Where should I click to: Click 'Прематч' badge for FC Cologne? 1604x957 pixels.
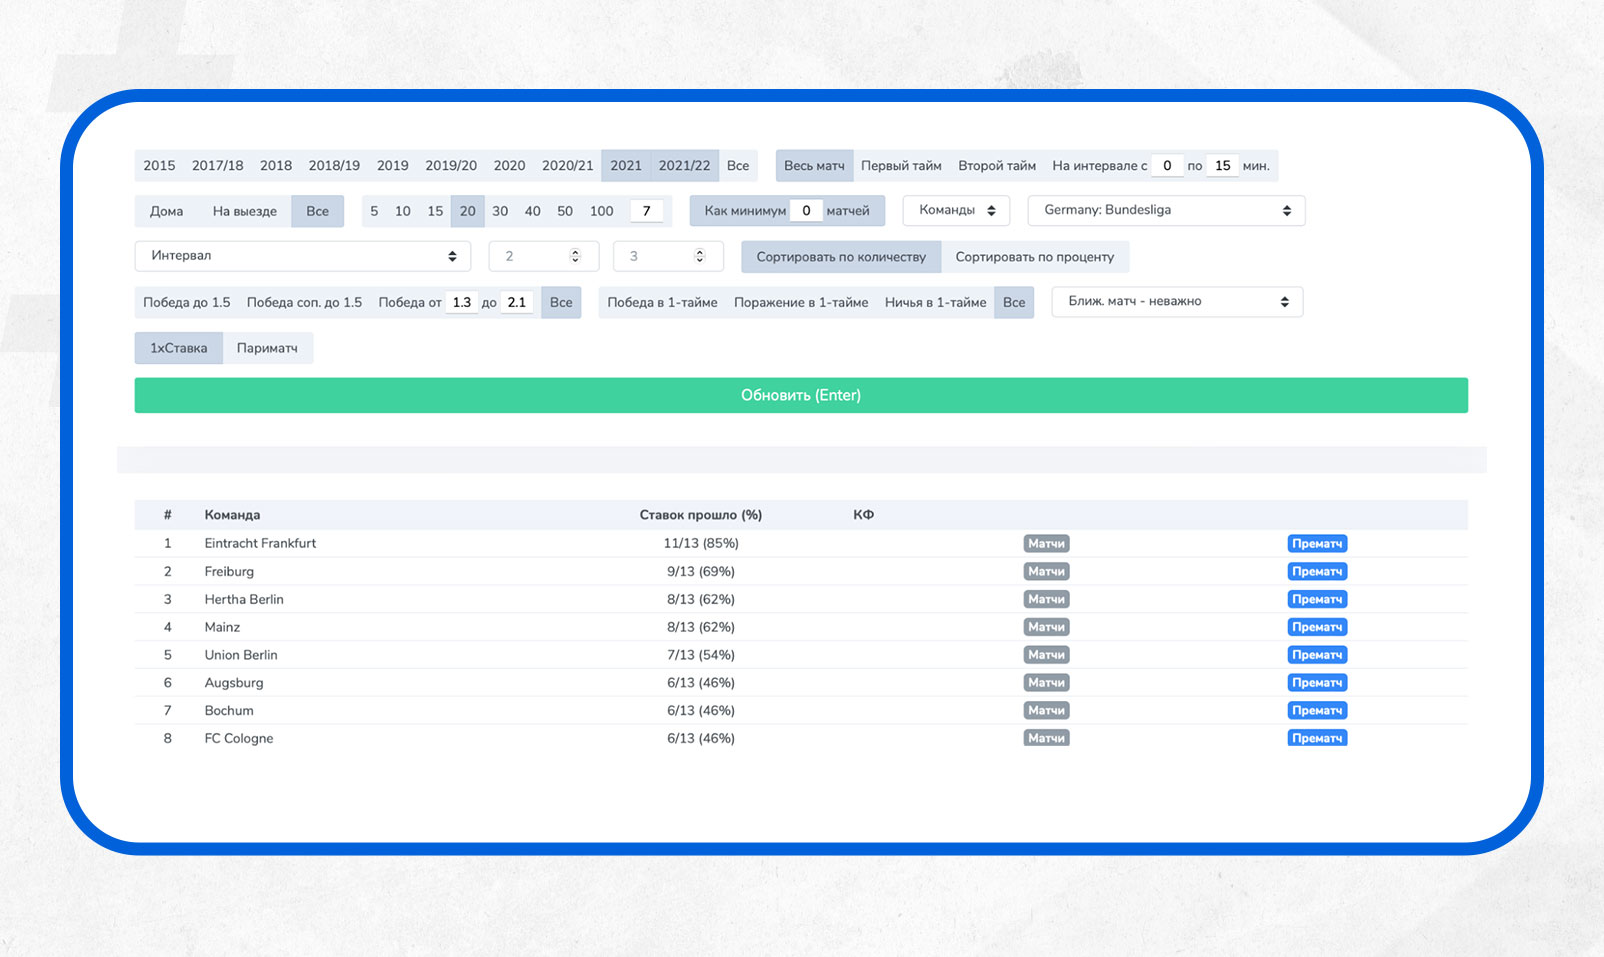1316,738
